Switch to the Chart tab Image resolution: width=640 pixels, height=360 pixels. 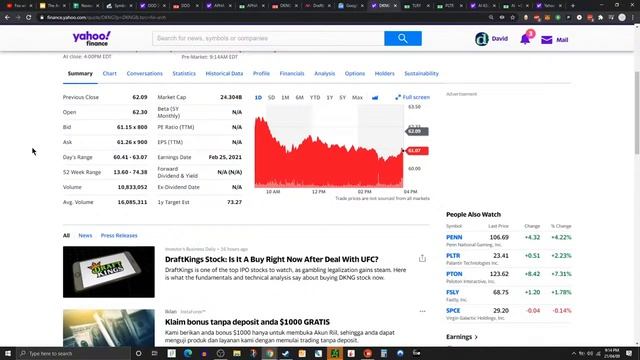pos(109,73)
